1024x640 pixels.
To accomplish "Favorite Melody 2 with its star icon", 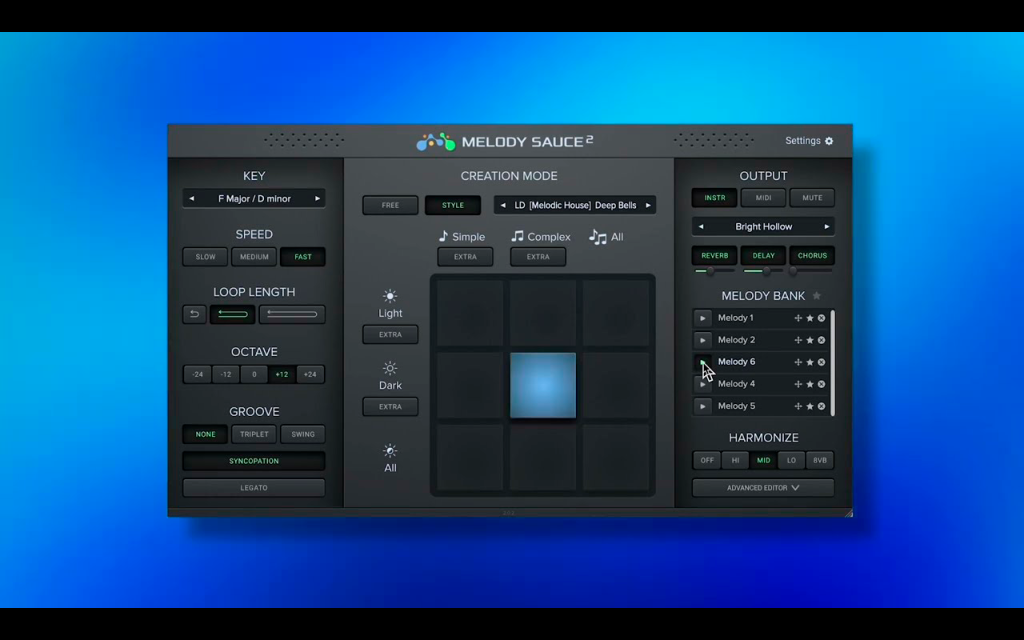I will click(810, 340).
